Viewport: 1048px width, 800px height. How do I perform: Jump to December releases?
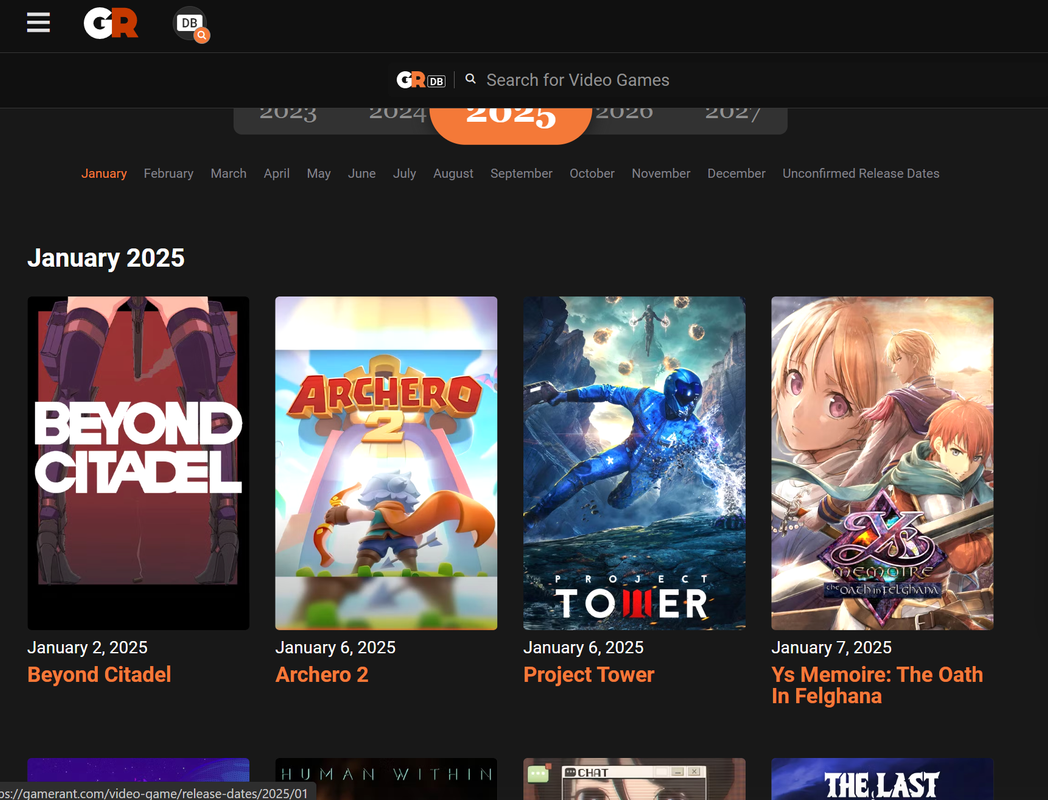coord(737,174)
